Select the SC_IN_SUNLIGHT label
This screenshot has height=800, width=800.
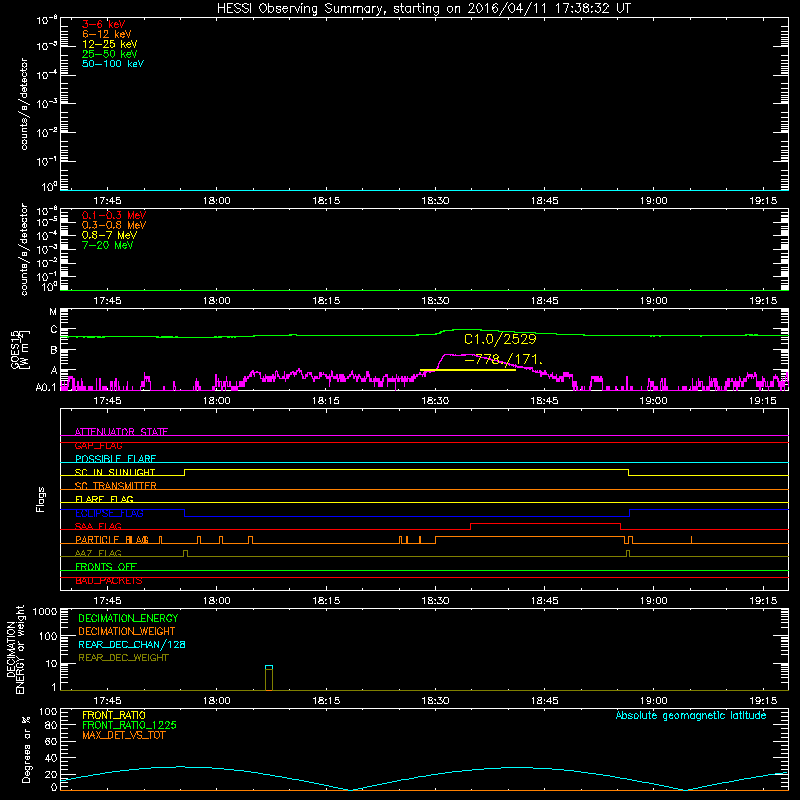(115, 472)
